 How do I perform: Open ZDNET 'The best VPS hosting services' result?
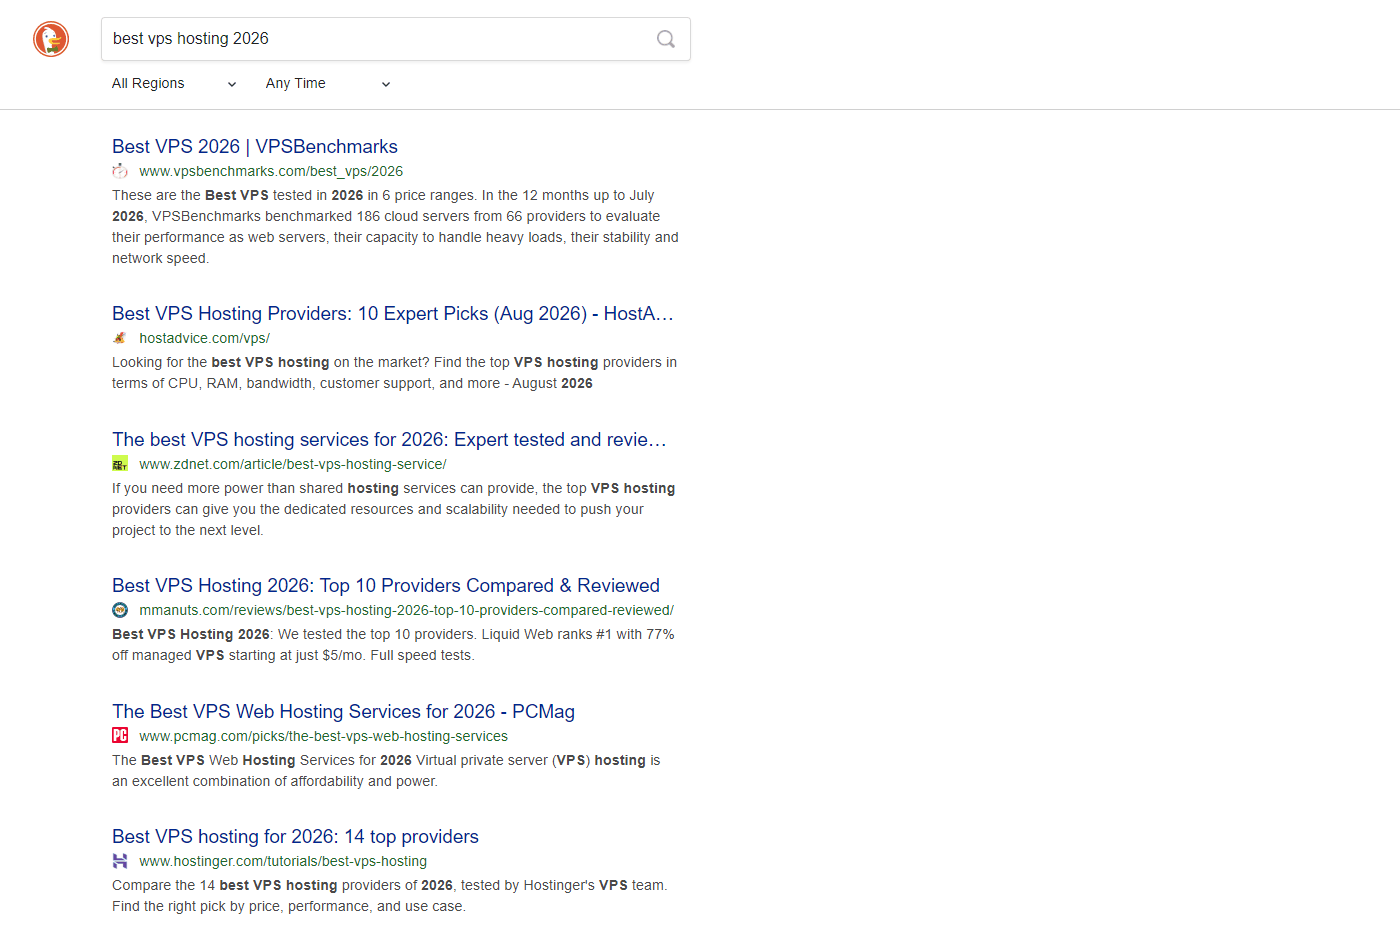[389, 440]
